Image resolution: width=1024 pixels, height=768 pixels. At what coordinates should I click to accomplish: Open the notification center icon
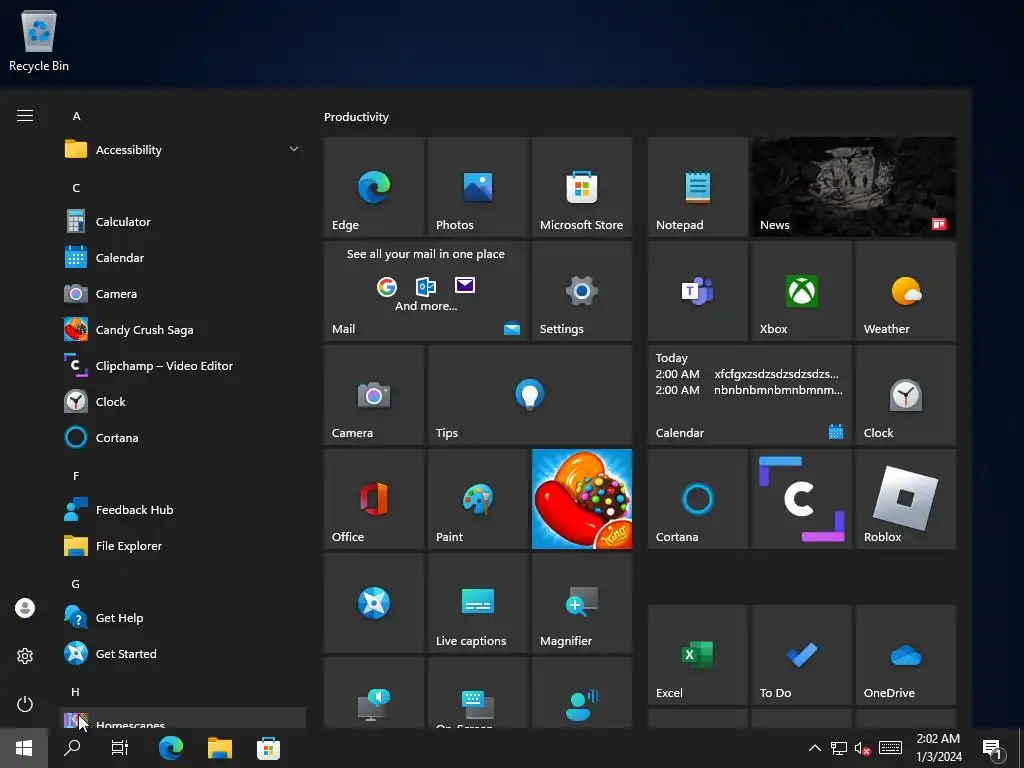point(992,750)
